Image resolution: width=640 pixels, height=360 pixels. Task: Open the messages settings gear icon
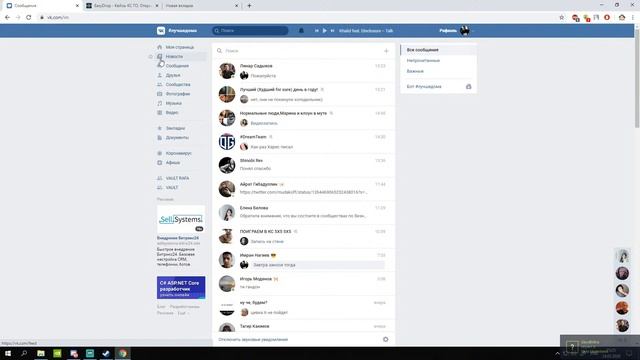click(x=386, y=340)
